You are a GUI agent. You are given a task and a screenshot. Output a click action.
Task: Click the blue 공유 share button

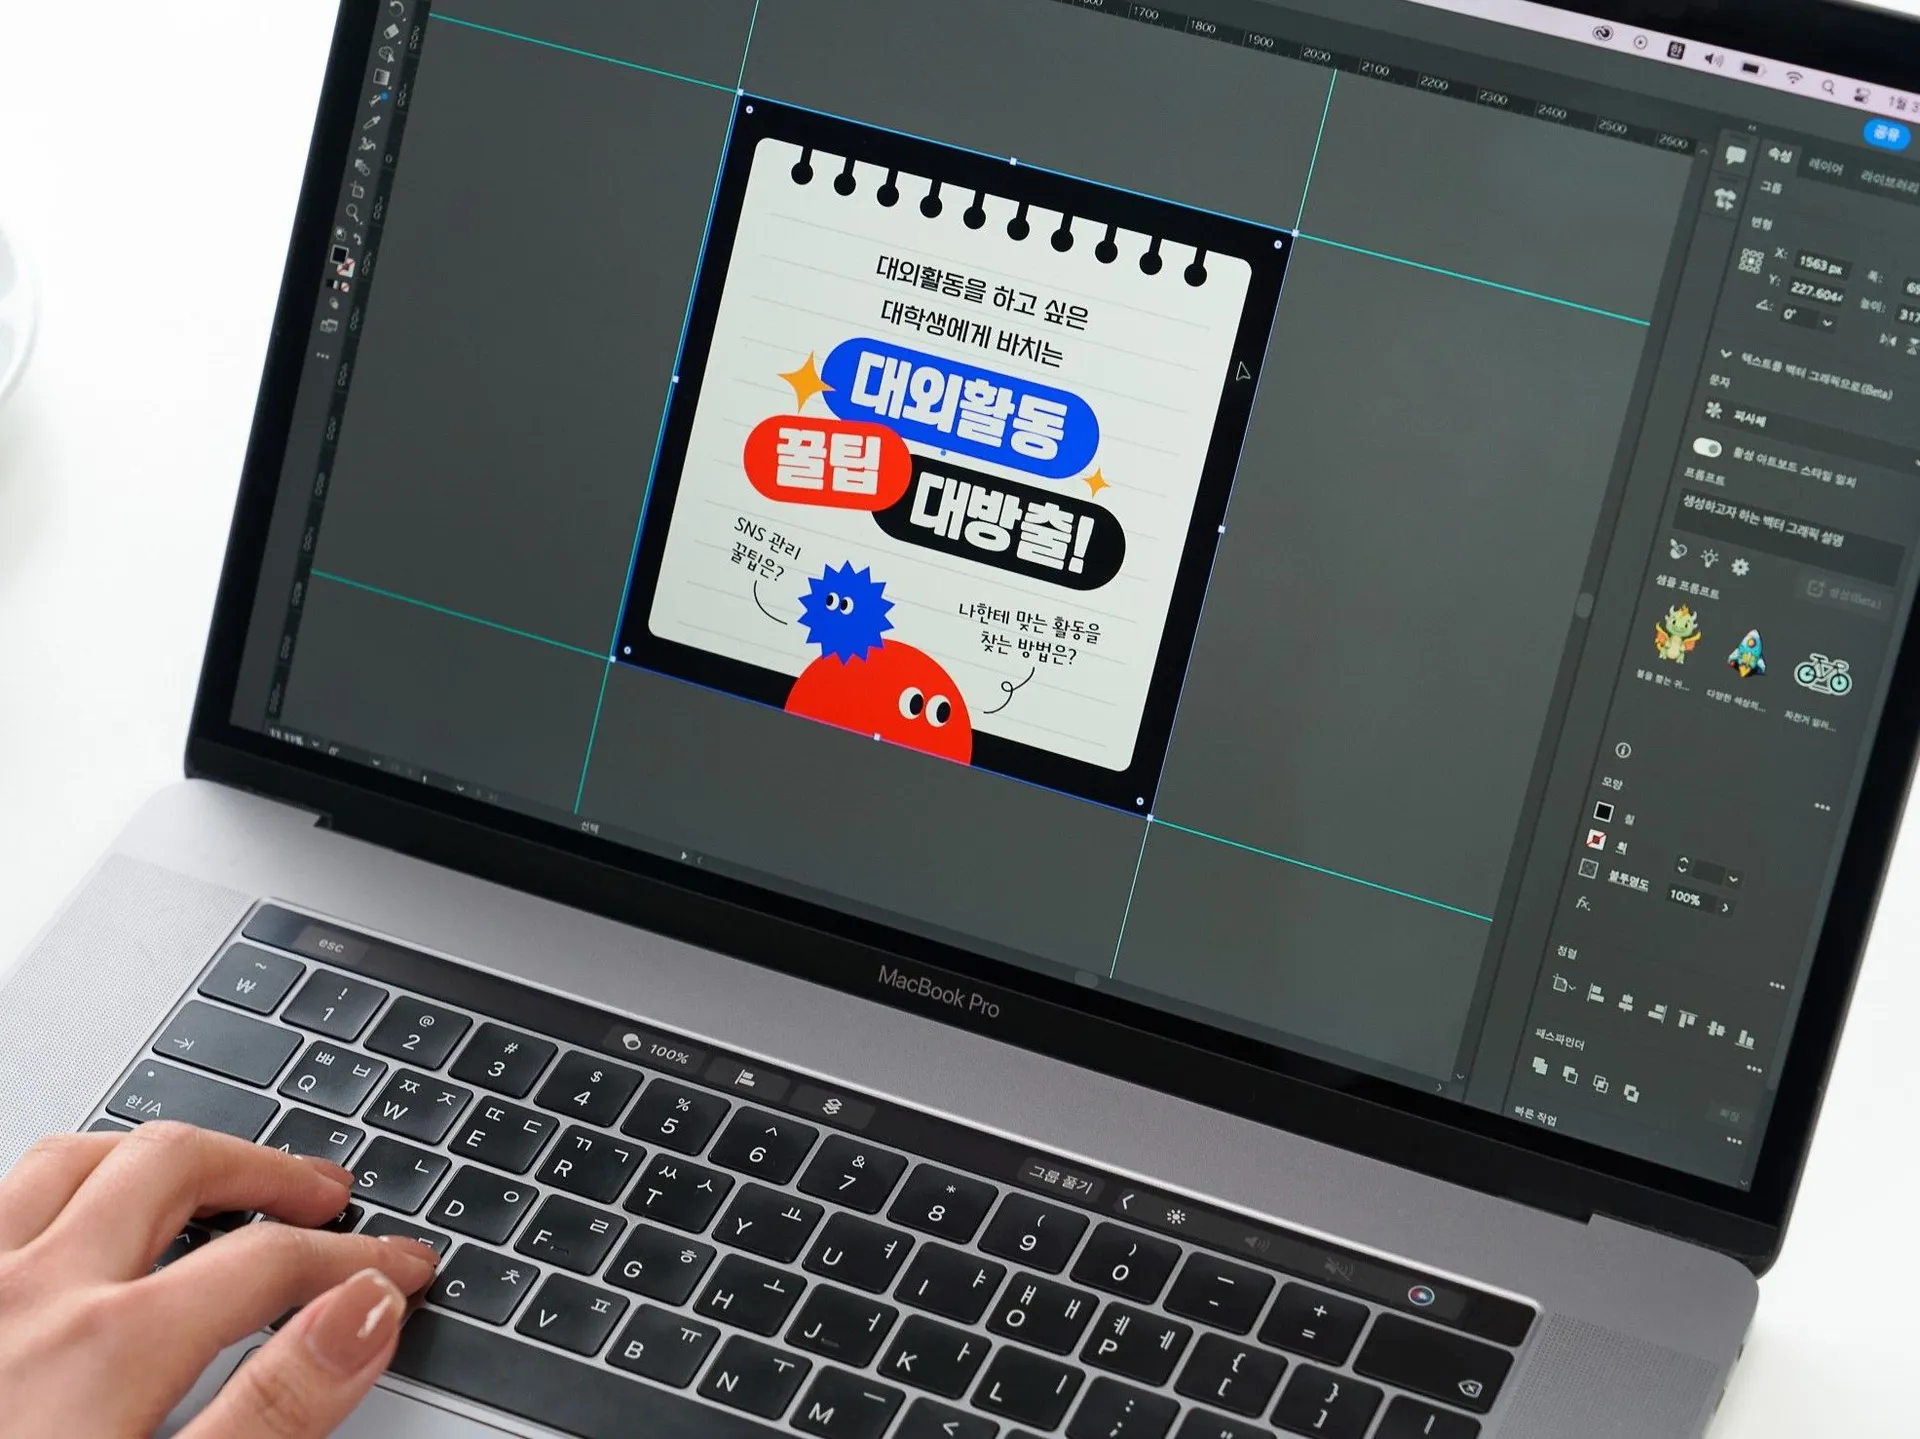click(x=1886, y=134)
